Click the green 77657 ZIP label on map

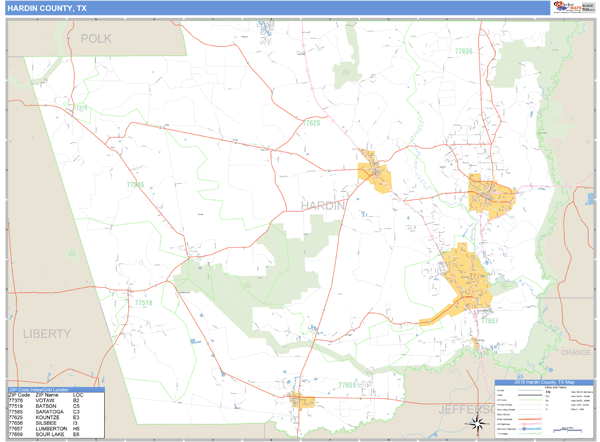(x=489, y=321)
